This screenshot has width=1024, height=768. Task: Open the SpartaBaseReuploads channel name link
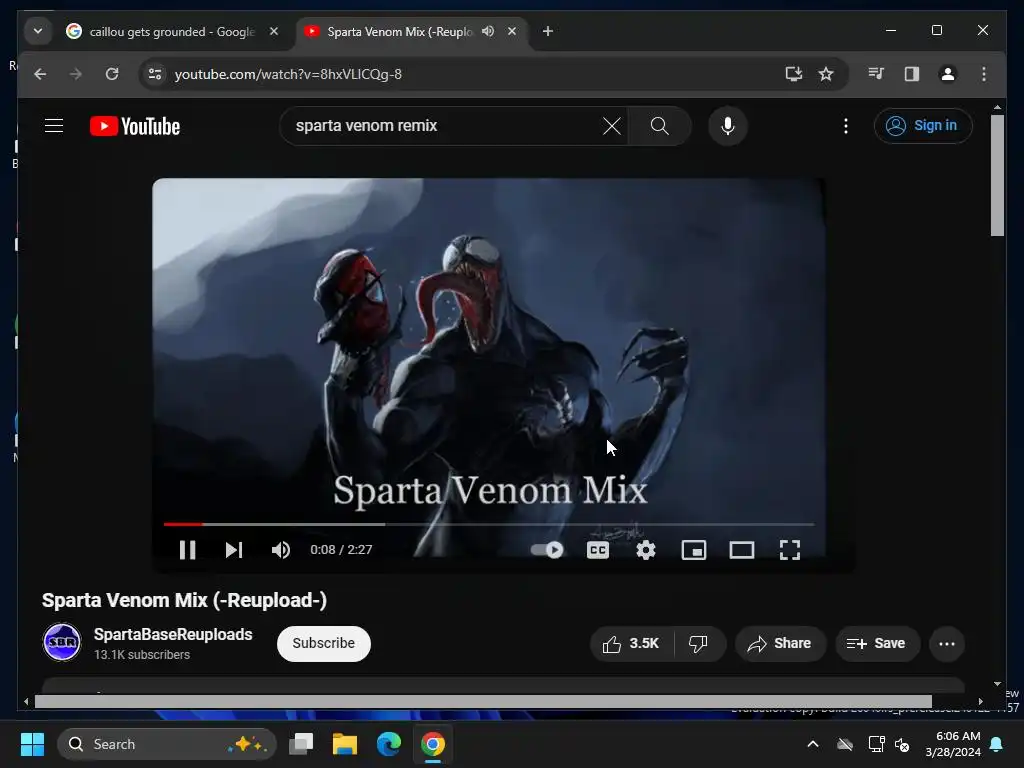(173, 634)
